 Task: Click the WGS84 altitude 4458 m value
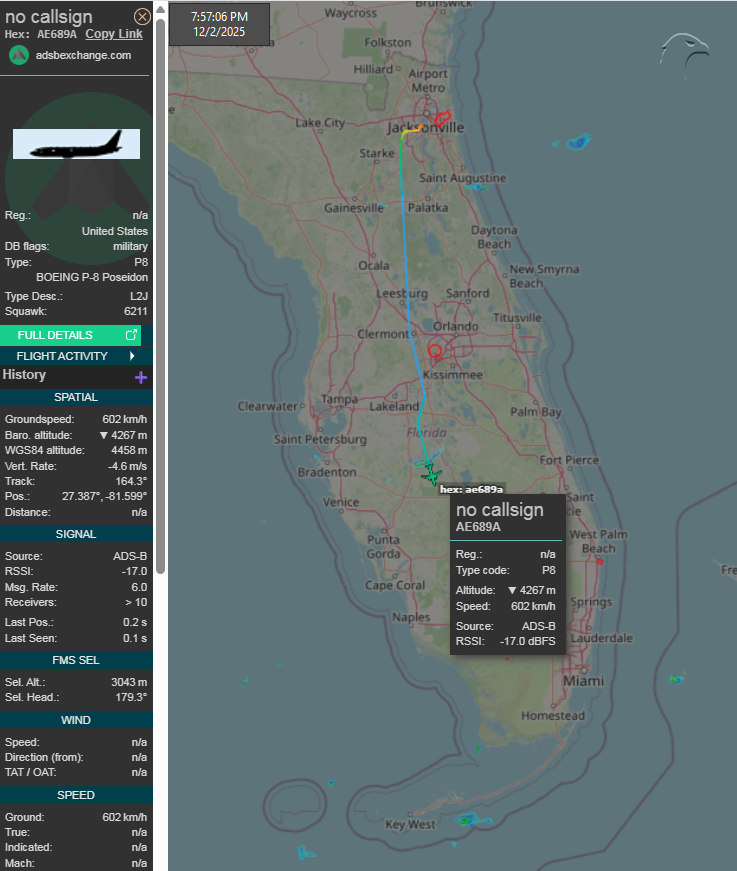click(129, 450)
